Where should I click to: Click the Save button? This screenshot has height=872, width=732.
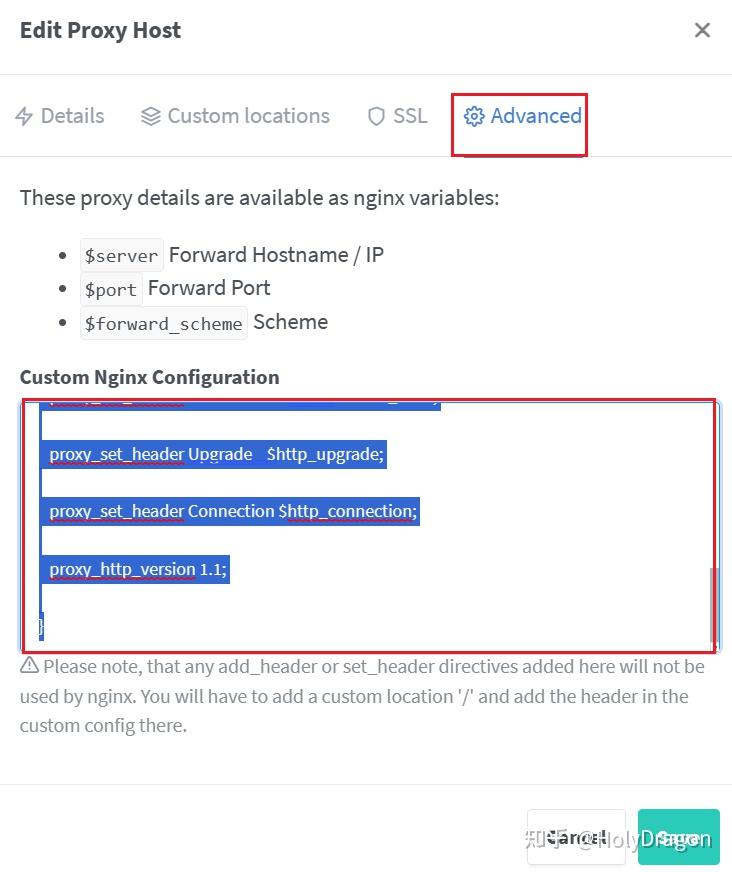tap(679, 837)
